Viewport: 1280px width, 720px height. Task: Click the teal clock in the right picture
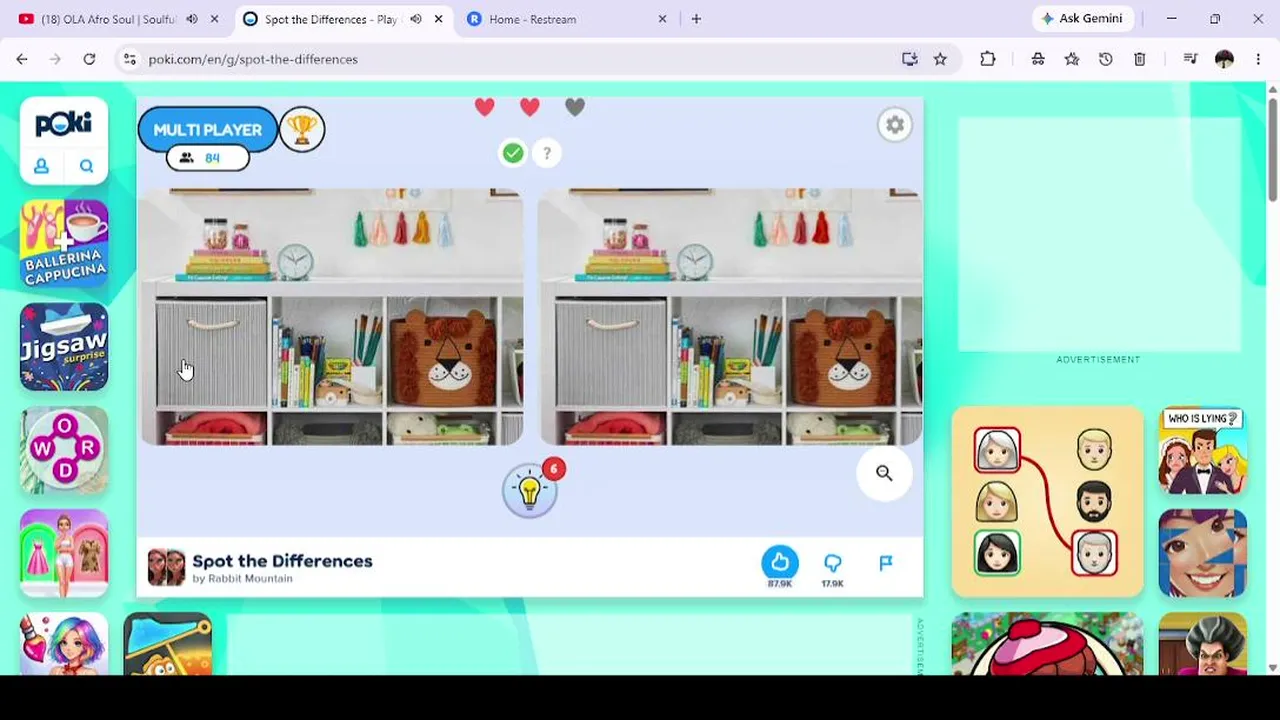coord(694,263)
